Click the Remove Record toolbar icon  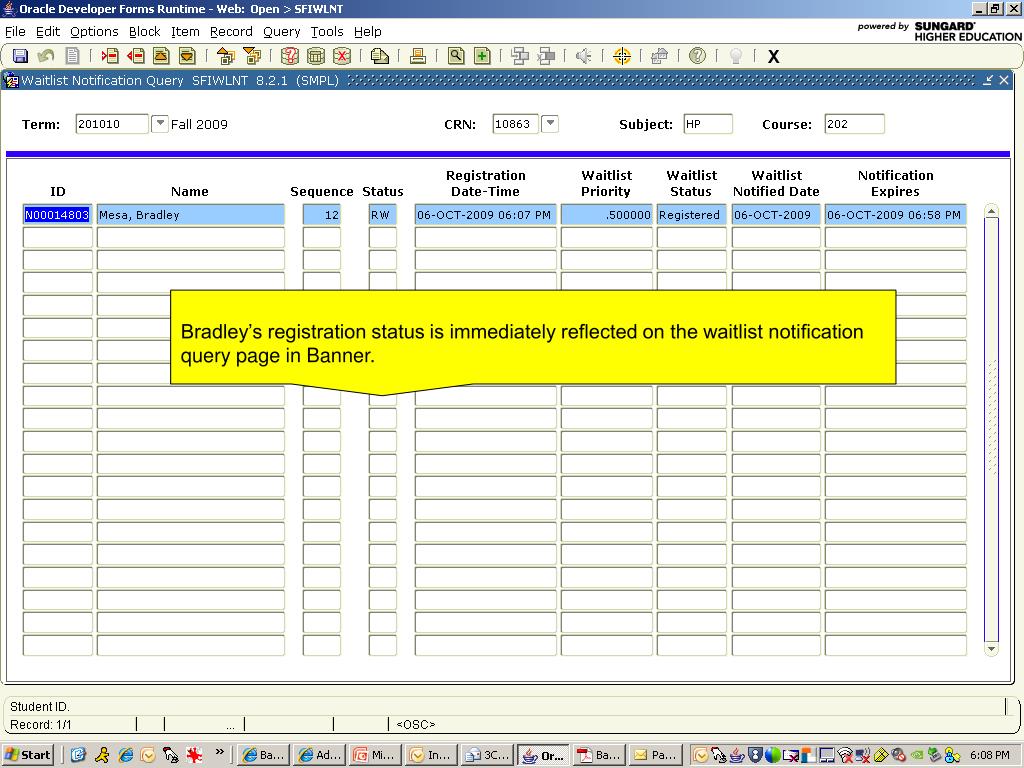pos(136,56)
